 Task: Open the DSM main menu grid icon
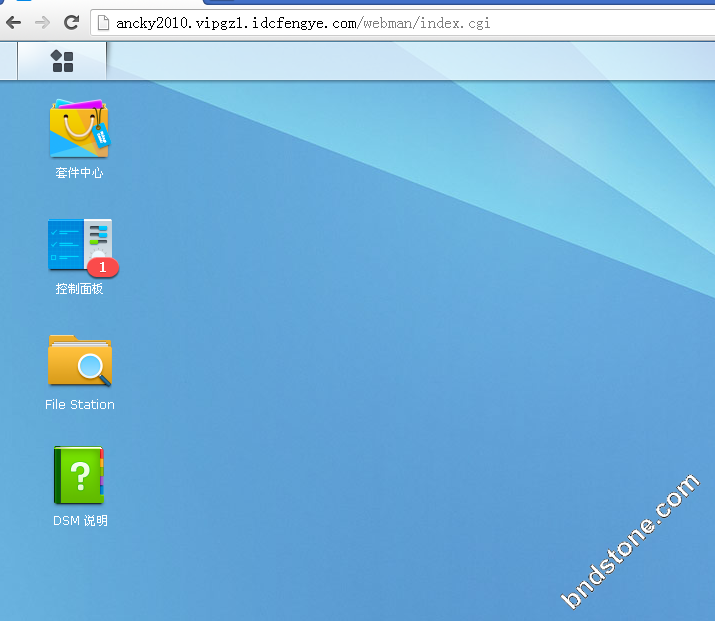pyautogui.click(x=62, y=61)
